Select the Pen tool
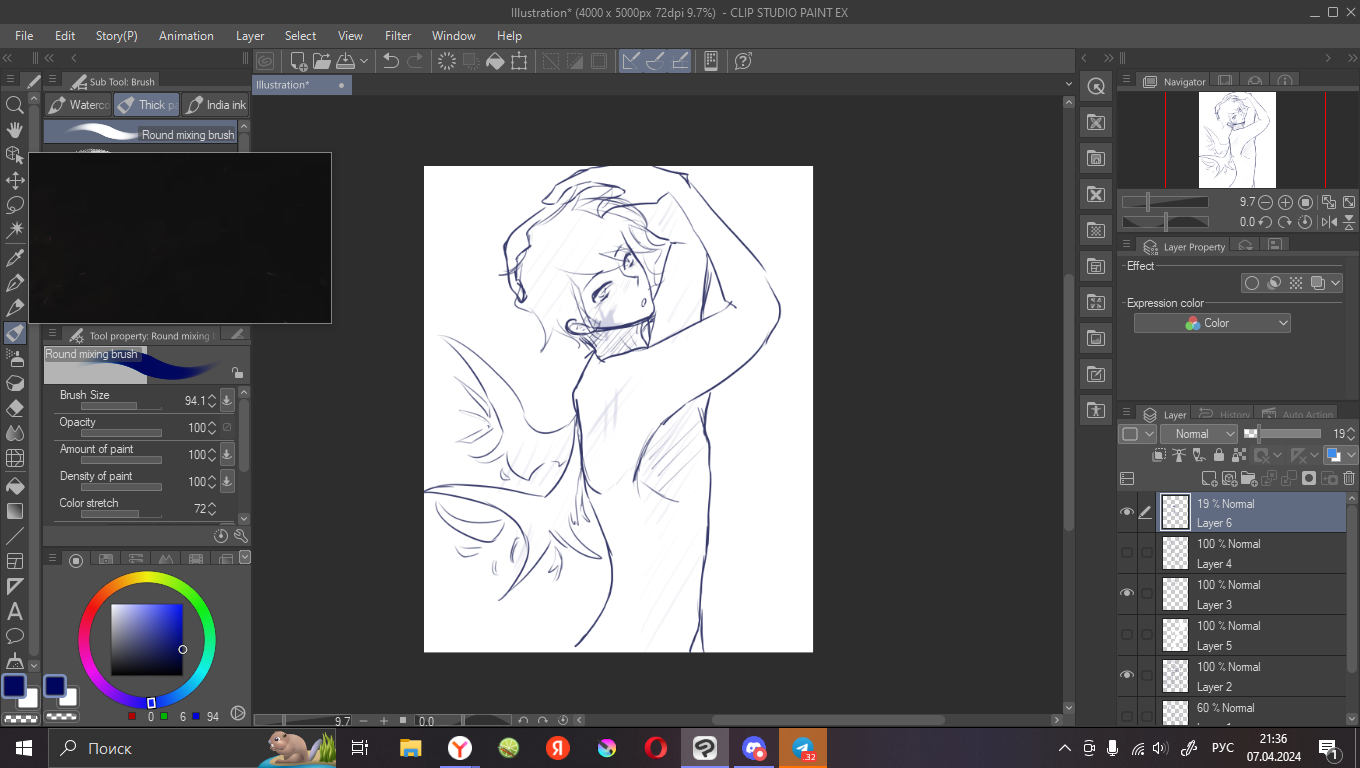 pos(15,283)
